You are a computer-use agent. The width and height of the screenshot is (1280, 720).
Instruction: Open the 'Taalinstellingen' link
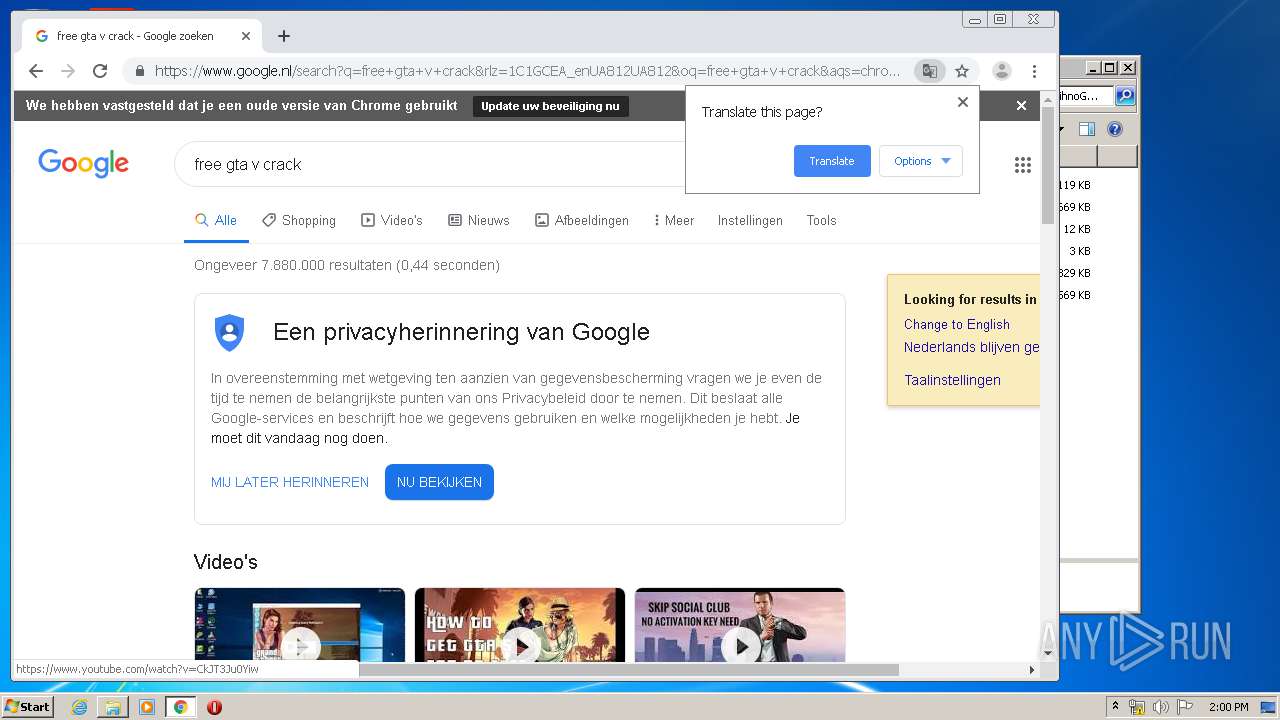point(952,380)
